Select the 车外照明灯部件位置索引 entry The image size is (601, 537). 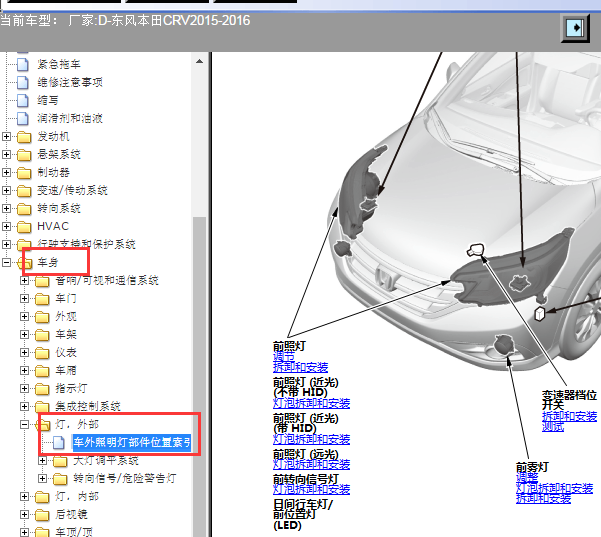pos(132,443)
